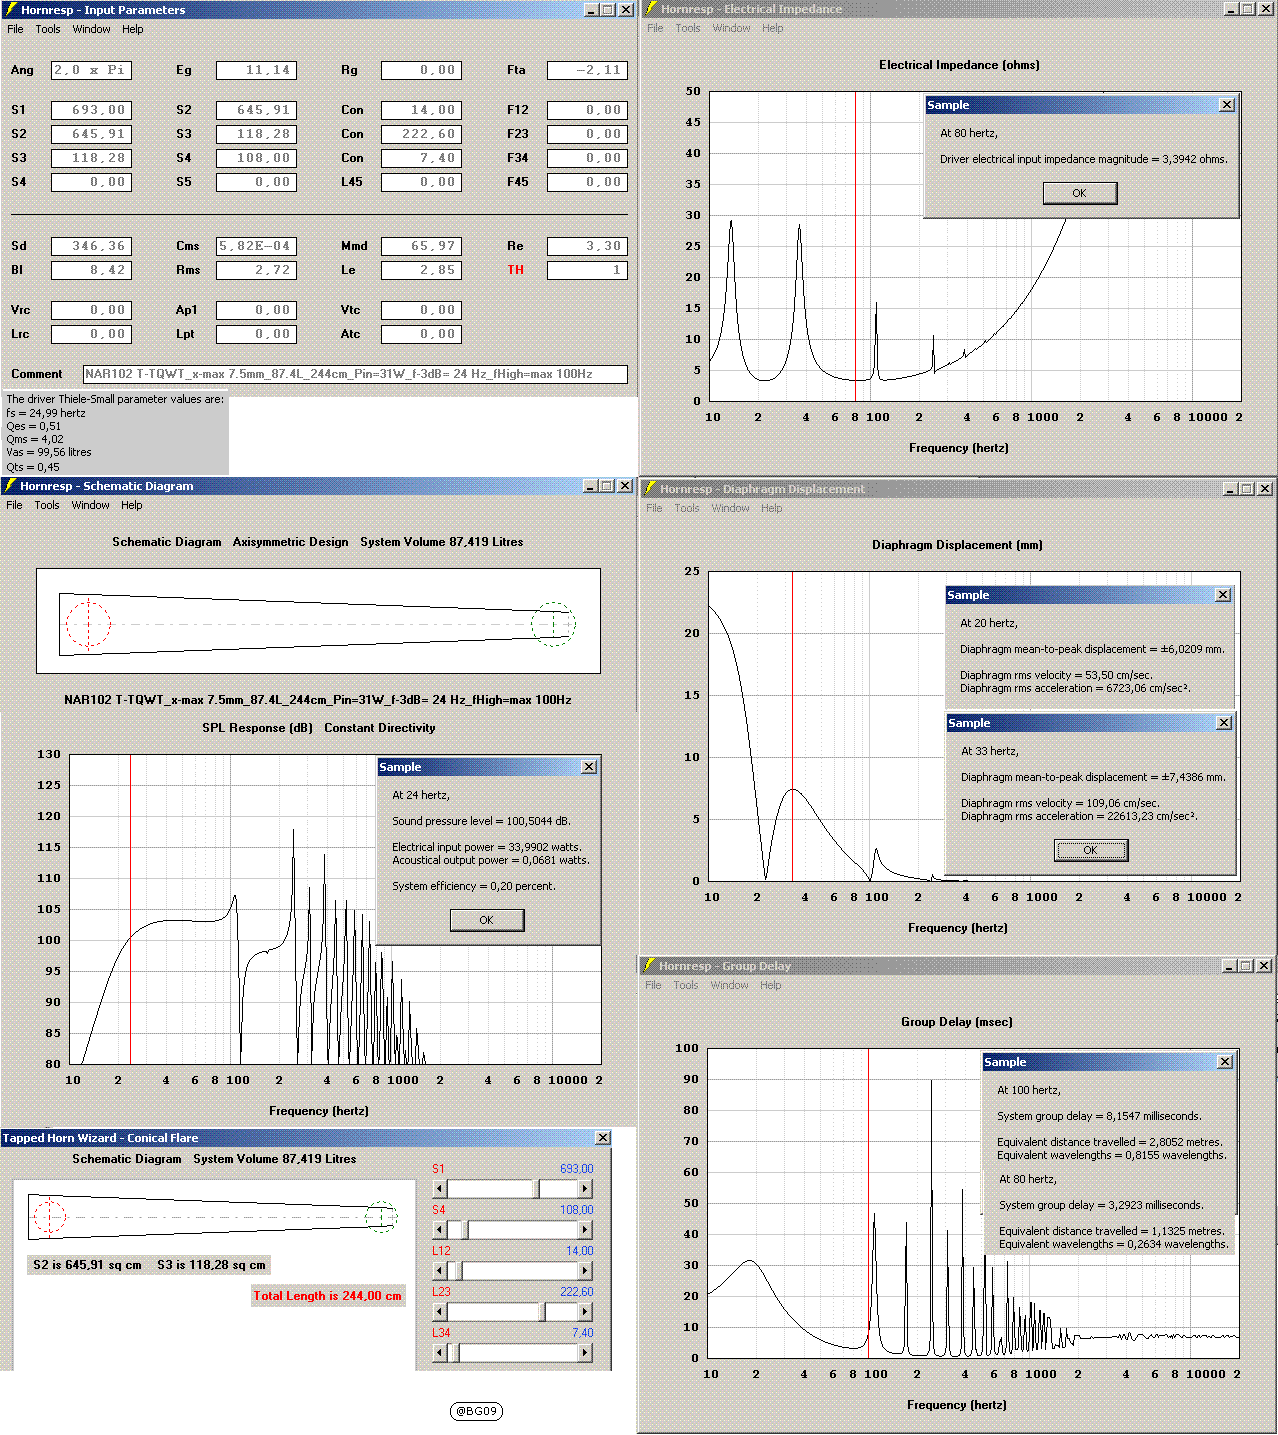Click the Hornresp icon in Input Parameters title bar
This screenshot has height=1435, width=1278.
[10, 10]
